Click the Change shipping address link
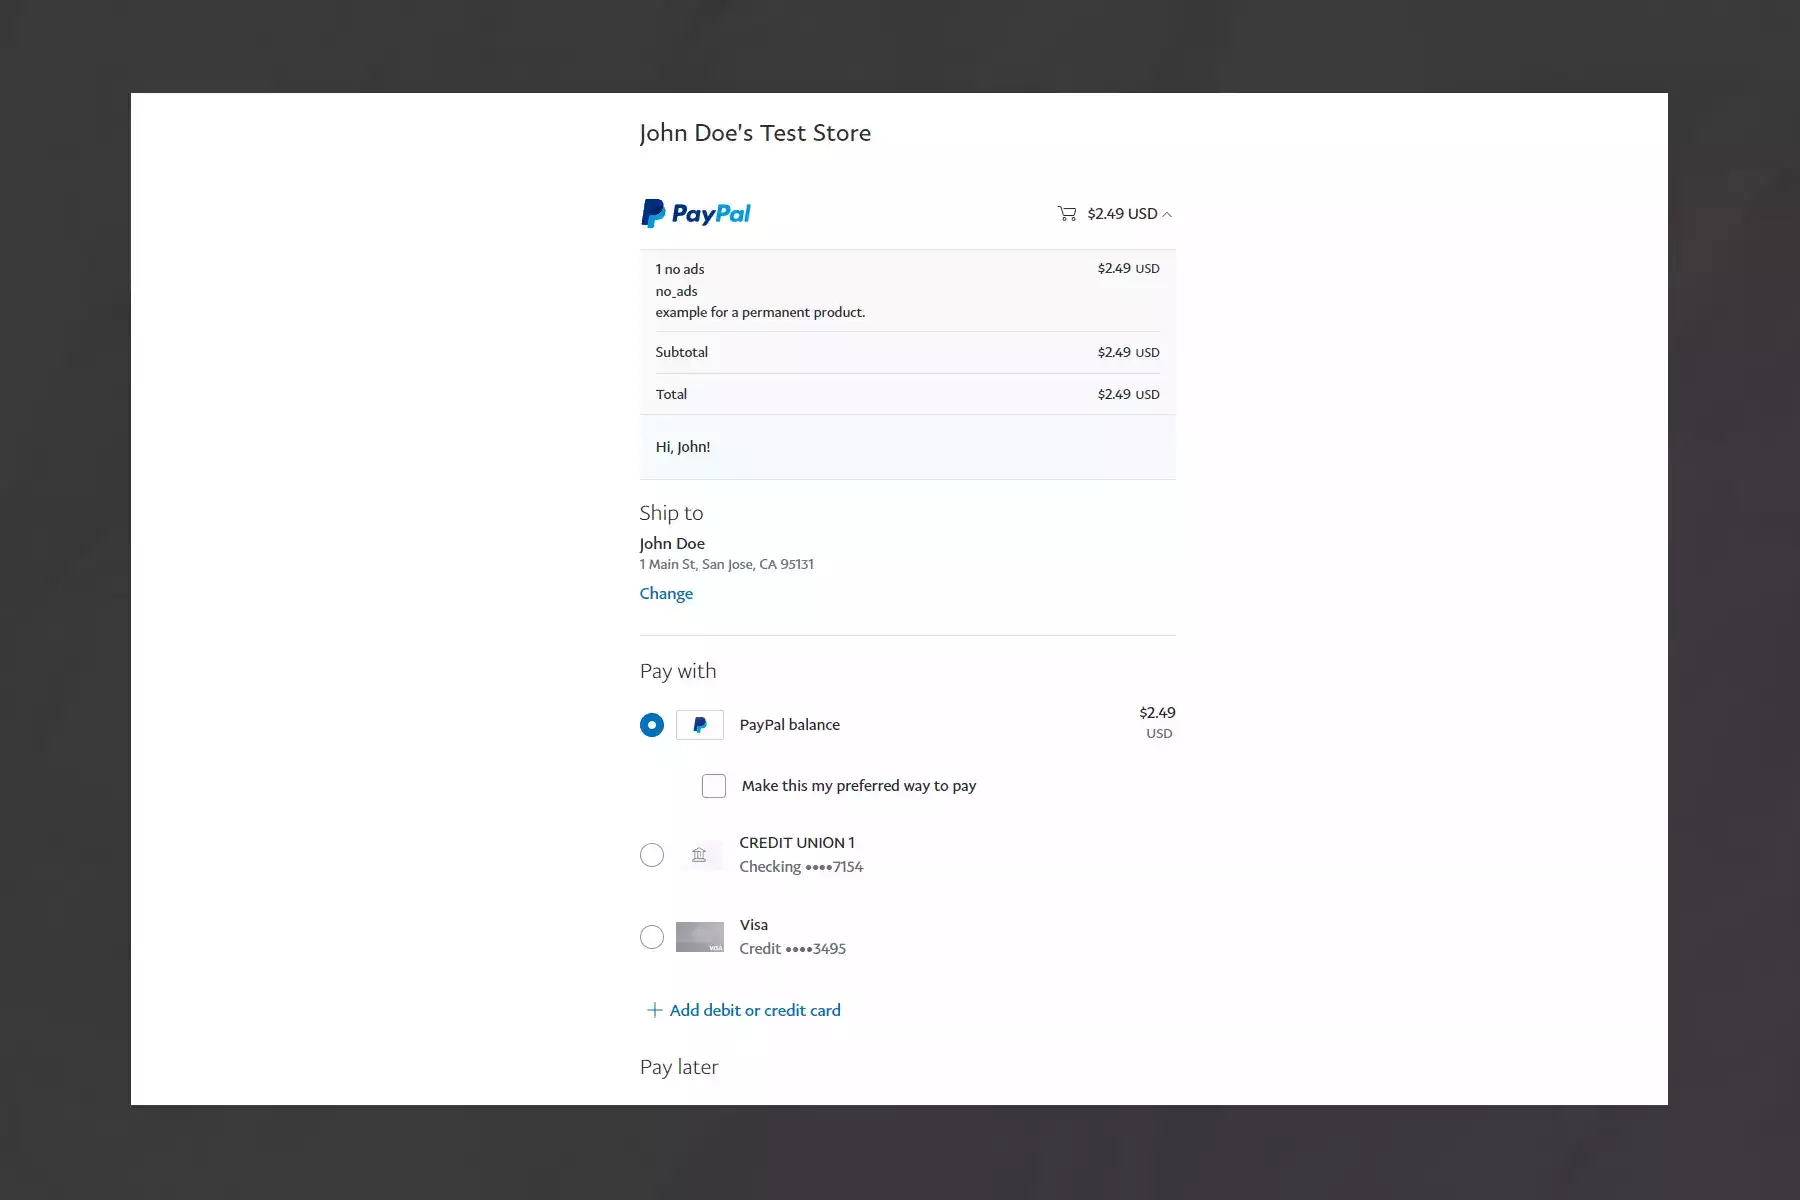 click(x=666, y=593)
